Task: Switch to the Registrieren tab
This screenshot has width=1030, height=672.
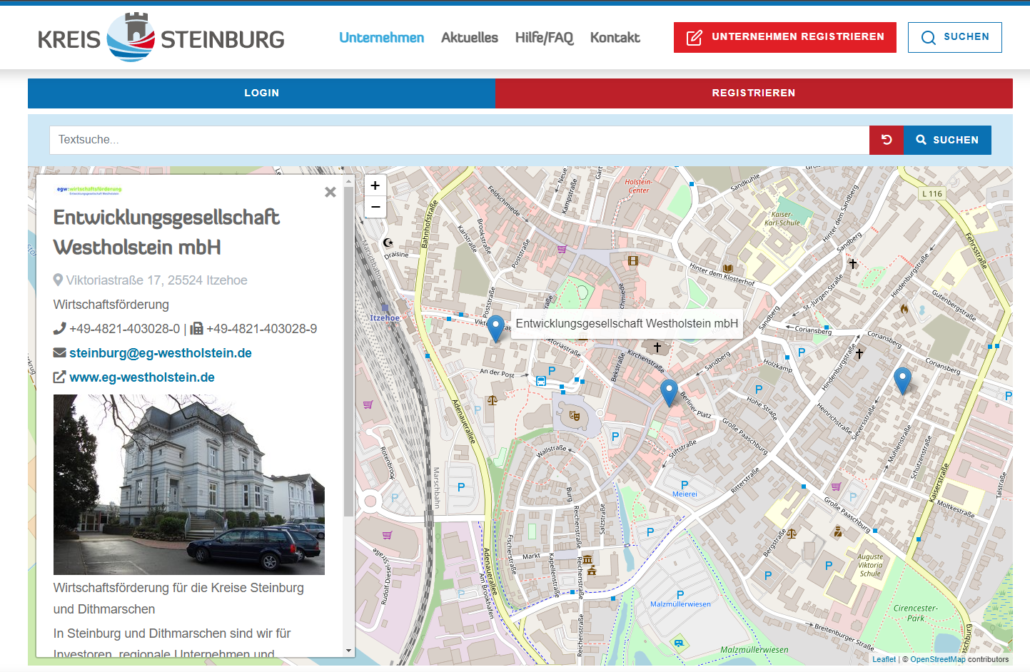Action: (753, 93)
